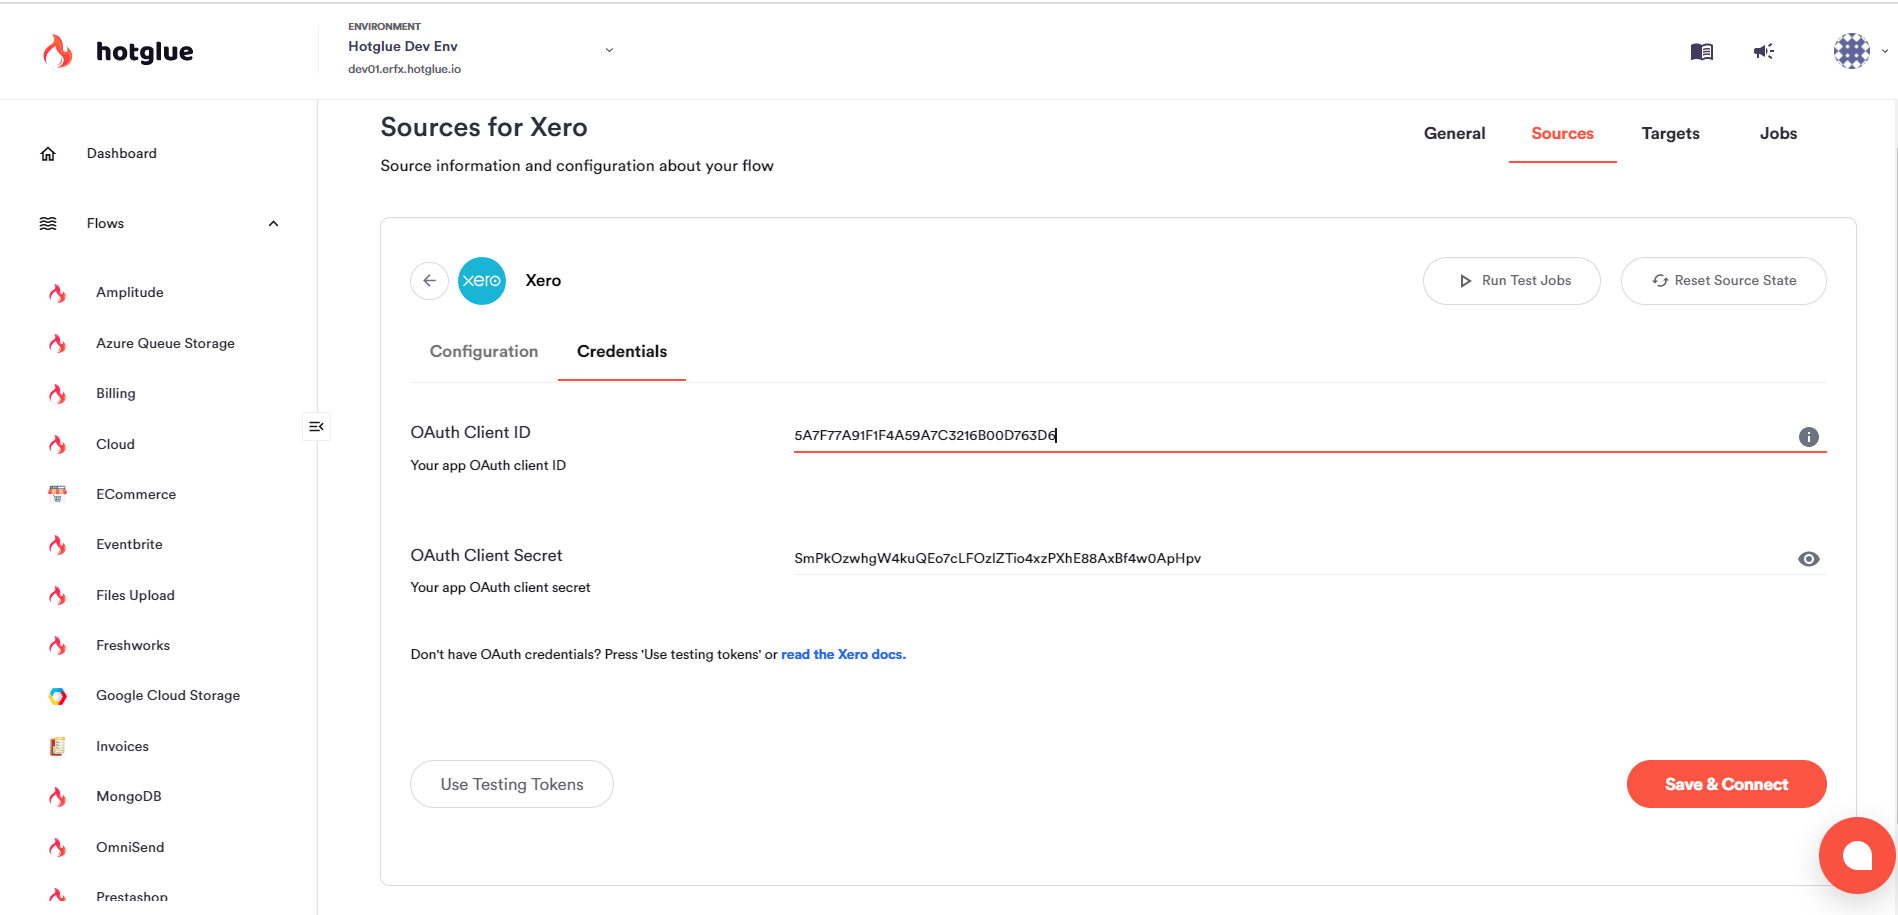Click the hotglue flame logo

point(58,51)
